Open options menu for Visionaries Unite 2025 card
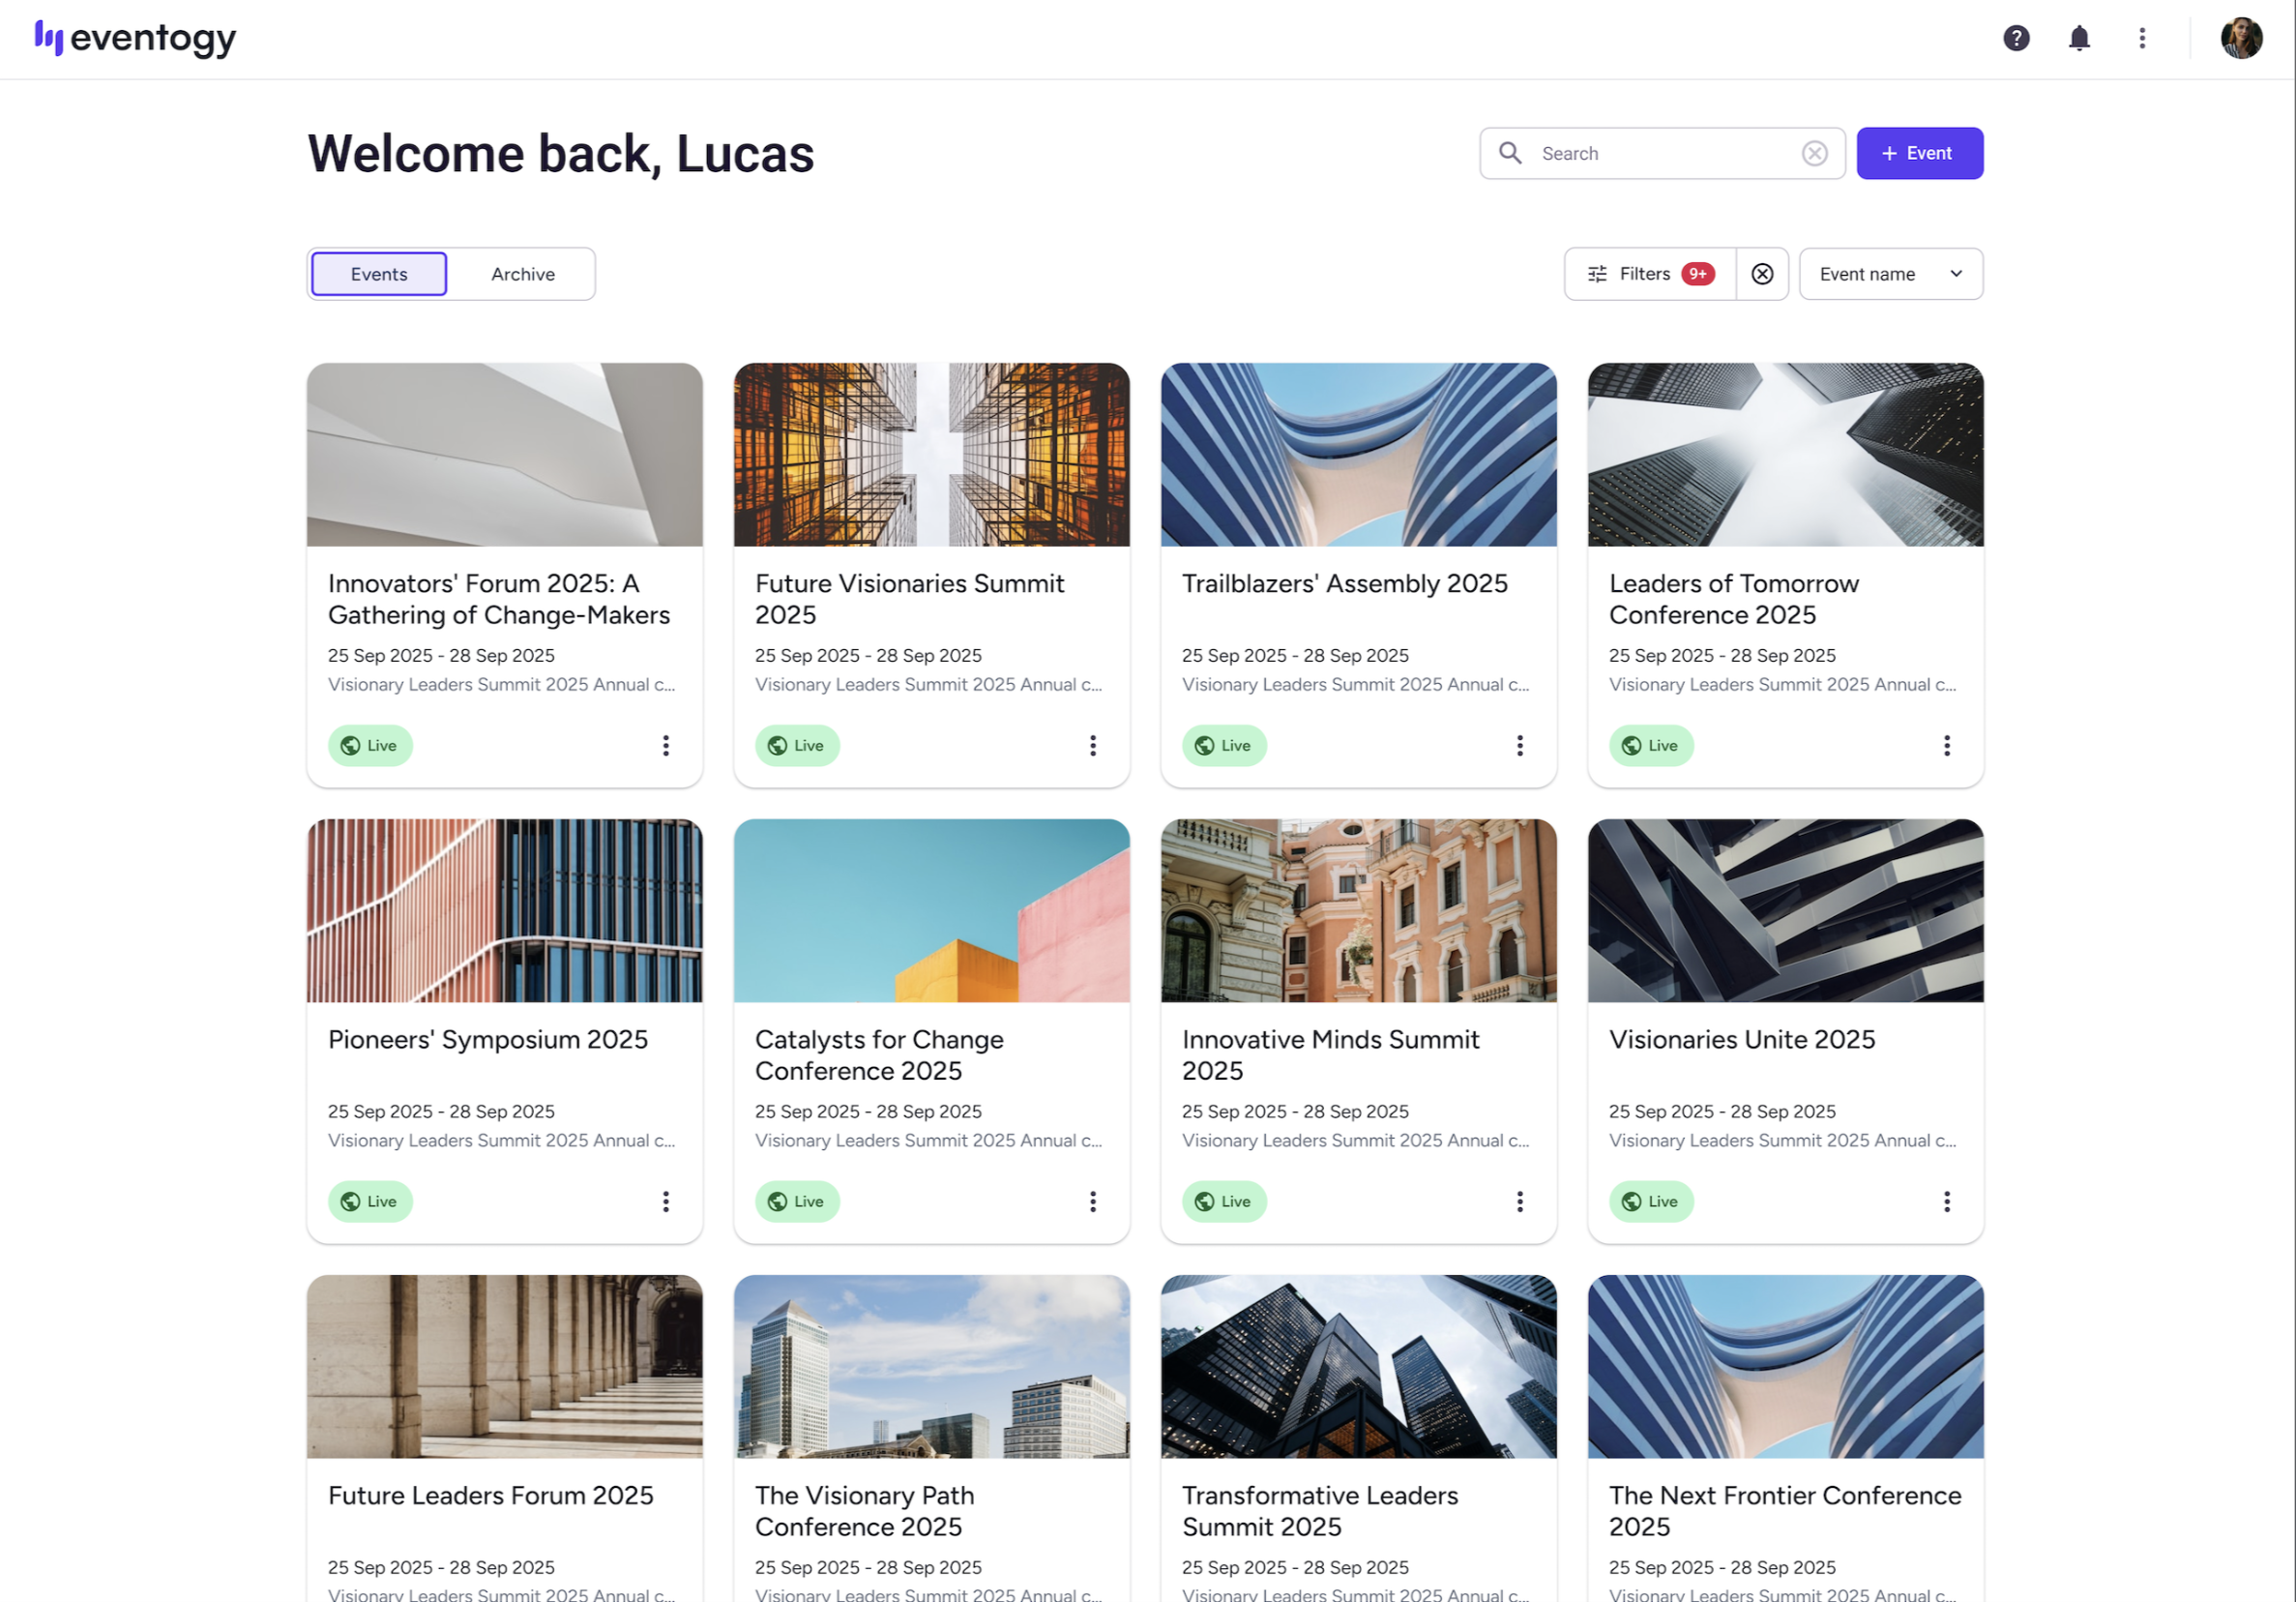Image resolution: width=2296 pixels, height=1602 pixels. [x=1947, y=1201]
